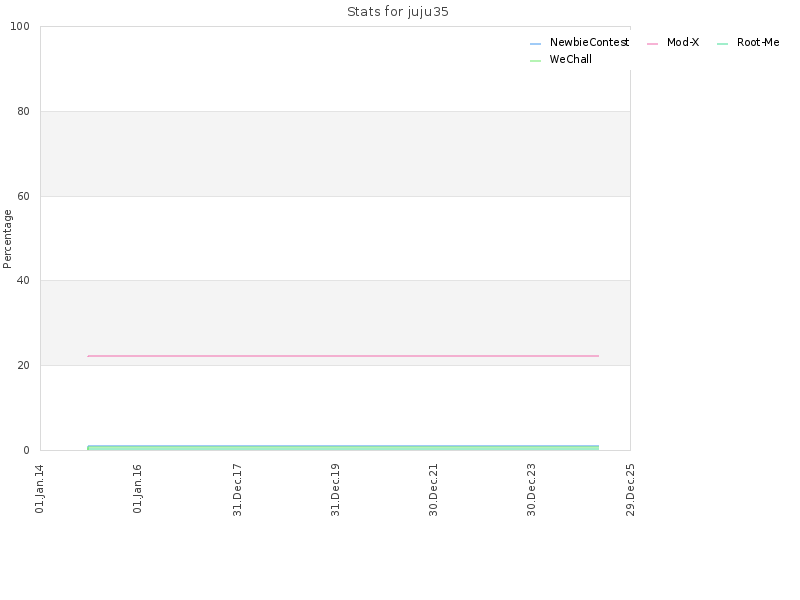This screenshot has height=600, width=800.
Task: Click the NewbieContest legend label
Action: coord(589,42)
